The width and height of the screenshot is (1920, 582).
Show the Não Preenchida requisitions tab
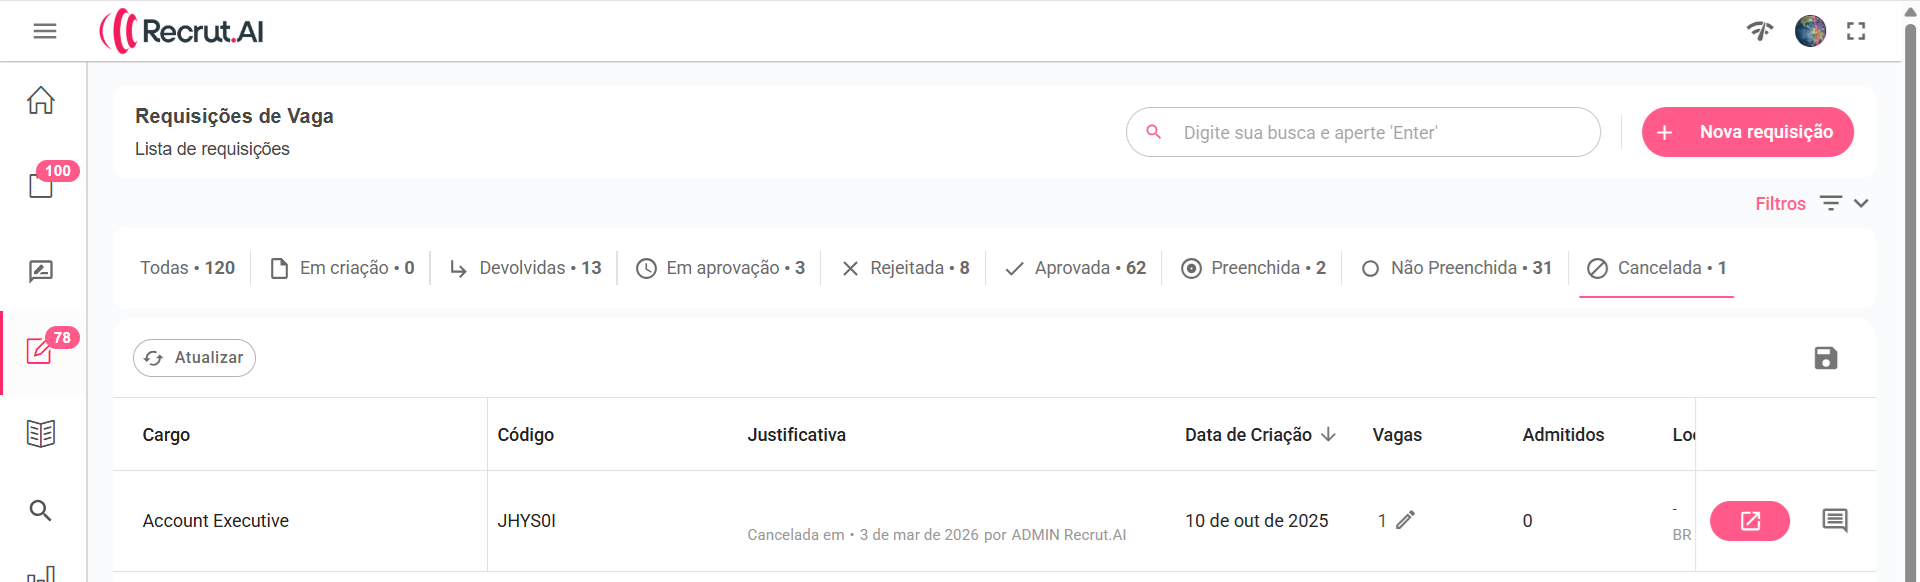click(x=1456, y=268)
